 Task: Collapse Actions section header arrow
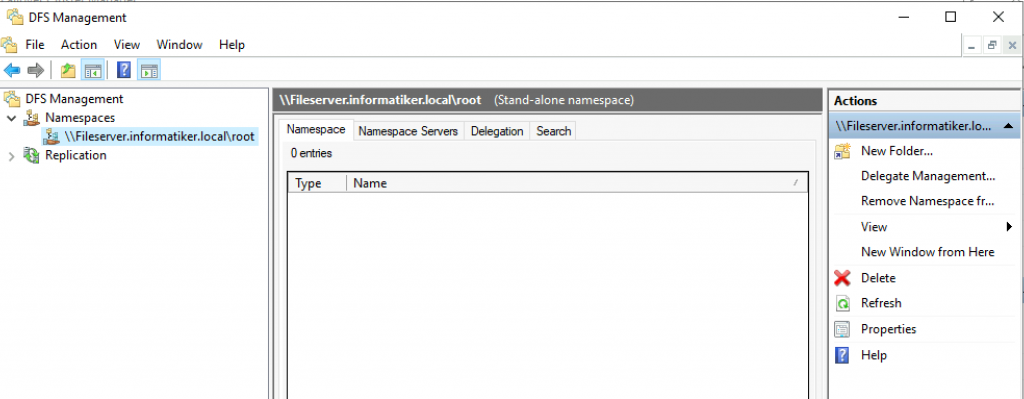[x=1008, y=125]
